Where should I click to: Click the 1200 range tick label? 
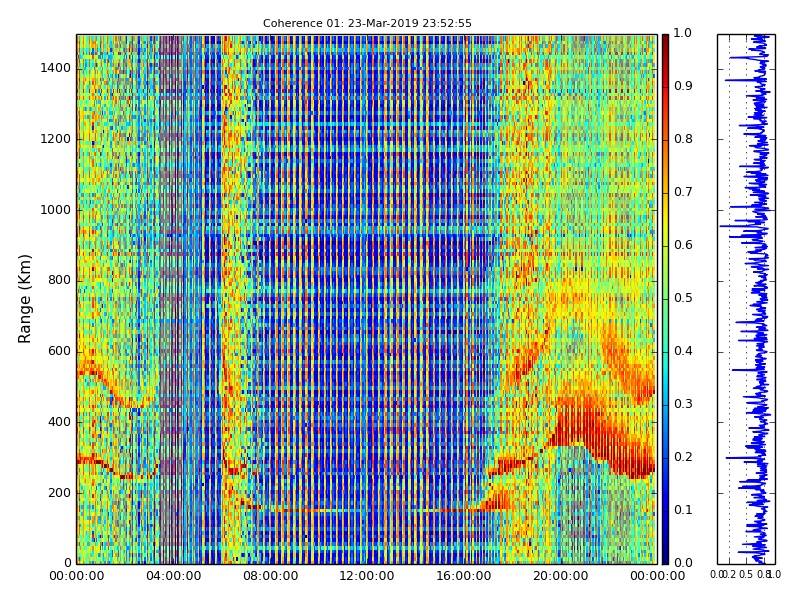point(55,139)
